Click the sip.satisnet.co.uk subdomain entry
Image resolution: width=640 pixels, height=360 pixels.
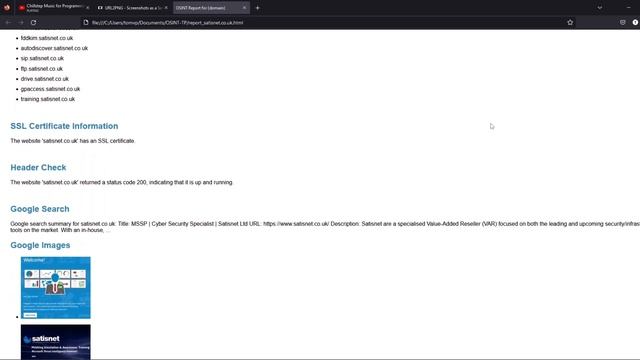42,58
